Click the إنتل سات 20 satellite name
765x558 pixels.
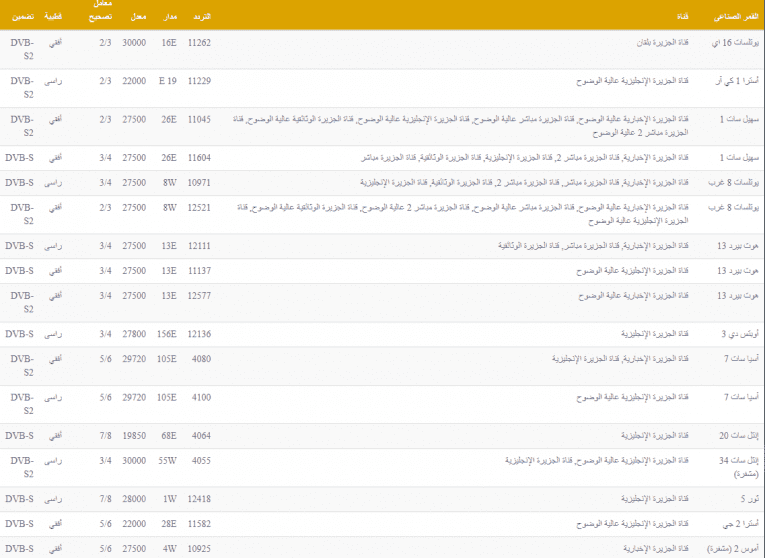740,436
